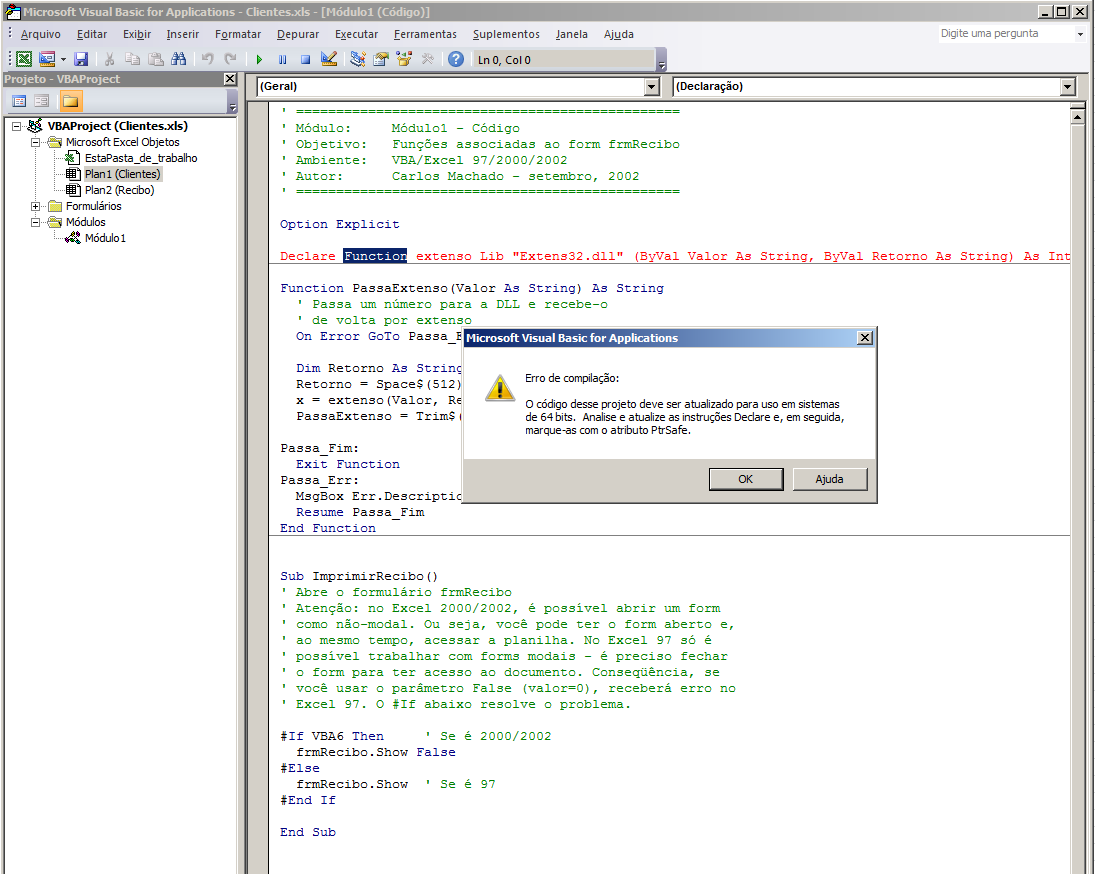Toggle Folders view in Project panel
The image size is (1095, 874).
pyautogui.click(x=71, y=101)
